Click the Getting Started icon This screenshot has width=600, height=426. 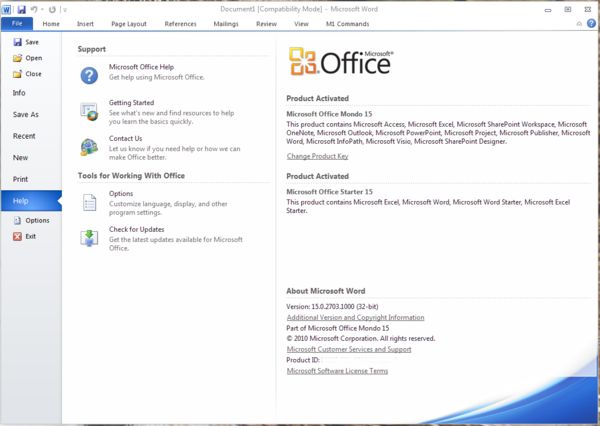(89, 112)
